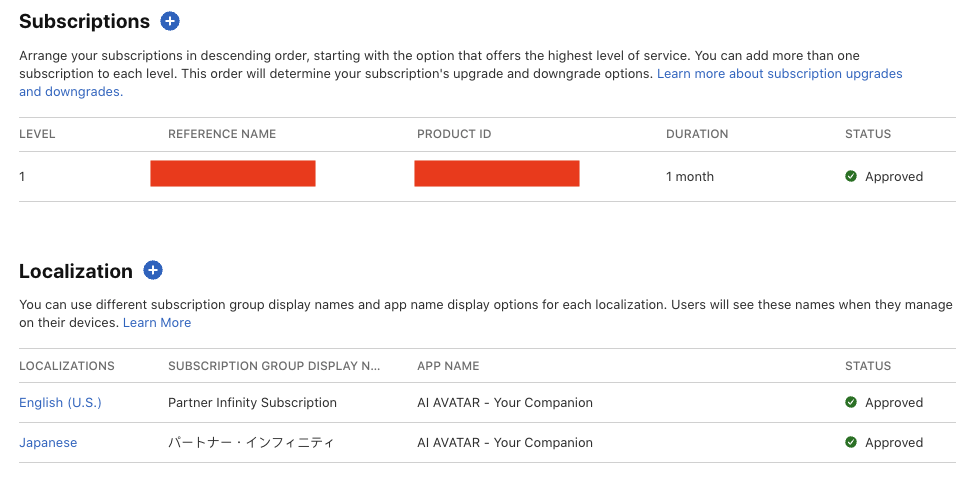Select the Partner Infinity Subscription display name
Image resolution: width=956 pixels, height=485 pixels.
[x=252, y=402]
